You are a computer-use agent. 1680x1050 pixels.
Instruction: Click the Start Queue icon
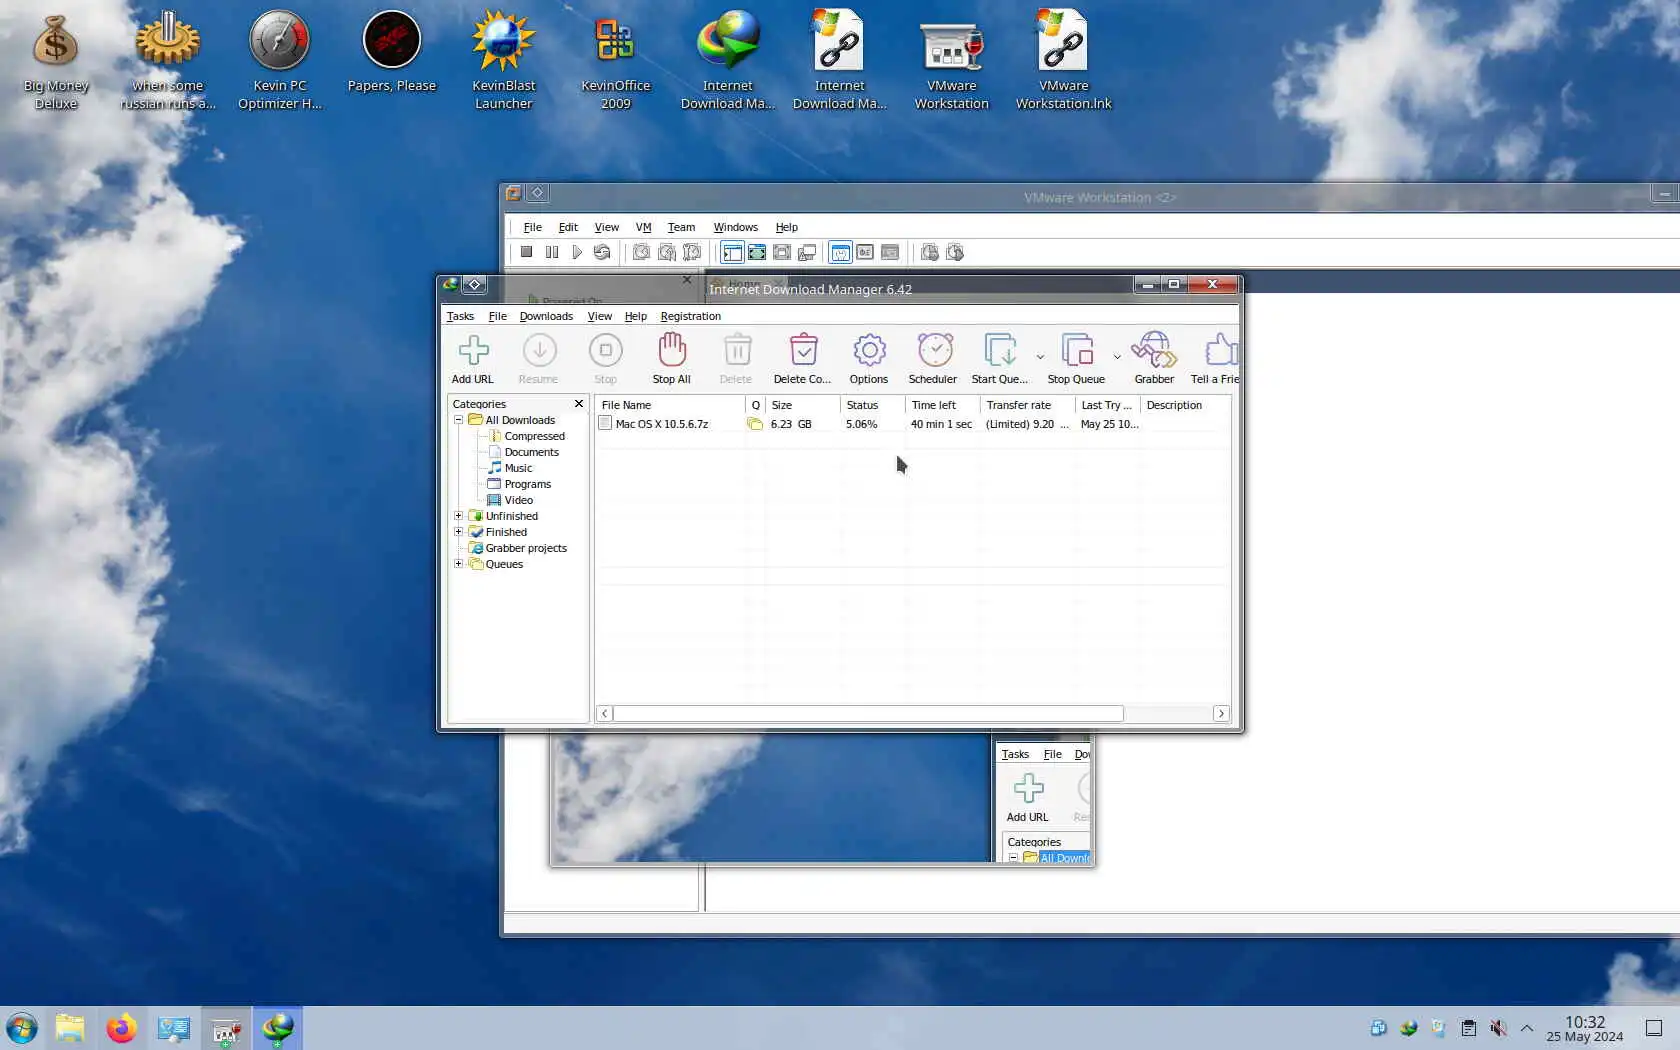pos(1000,351)
